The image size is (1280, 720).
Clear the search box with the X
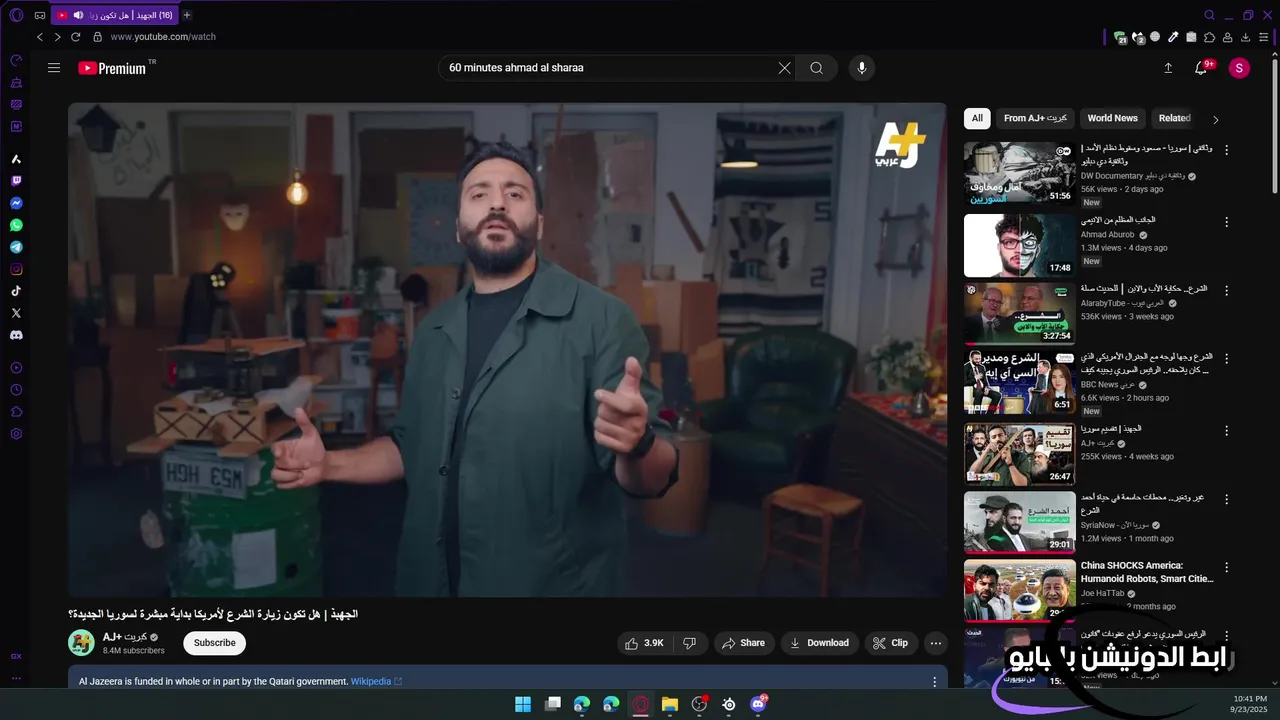coord(784,68)
